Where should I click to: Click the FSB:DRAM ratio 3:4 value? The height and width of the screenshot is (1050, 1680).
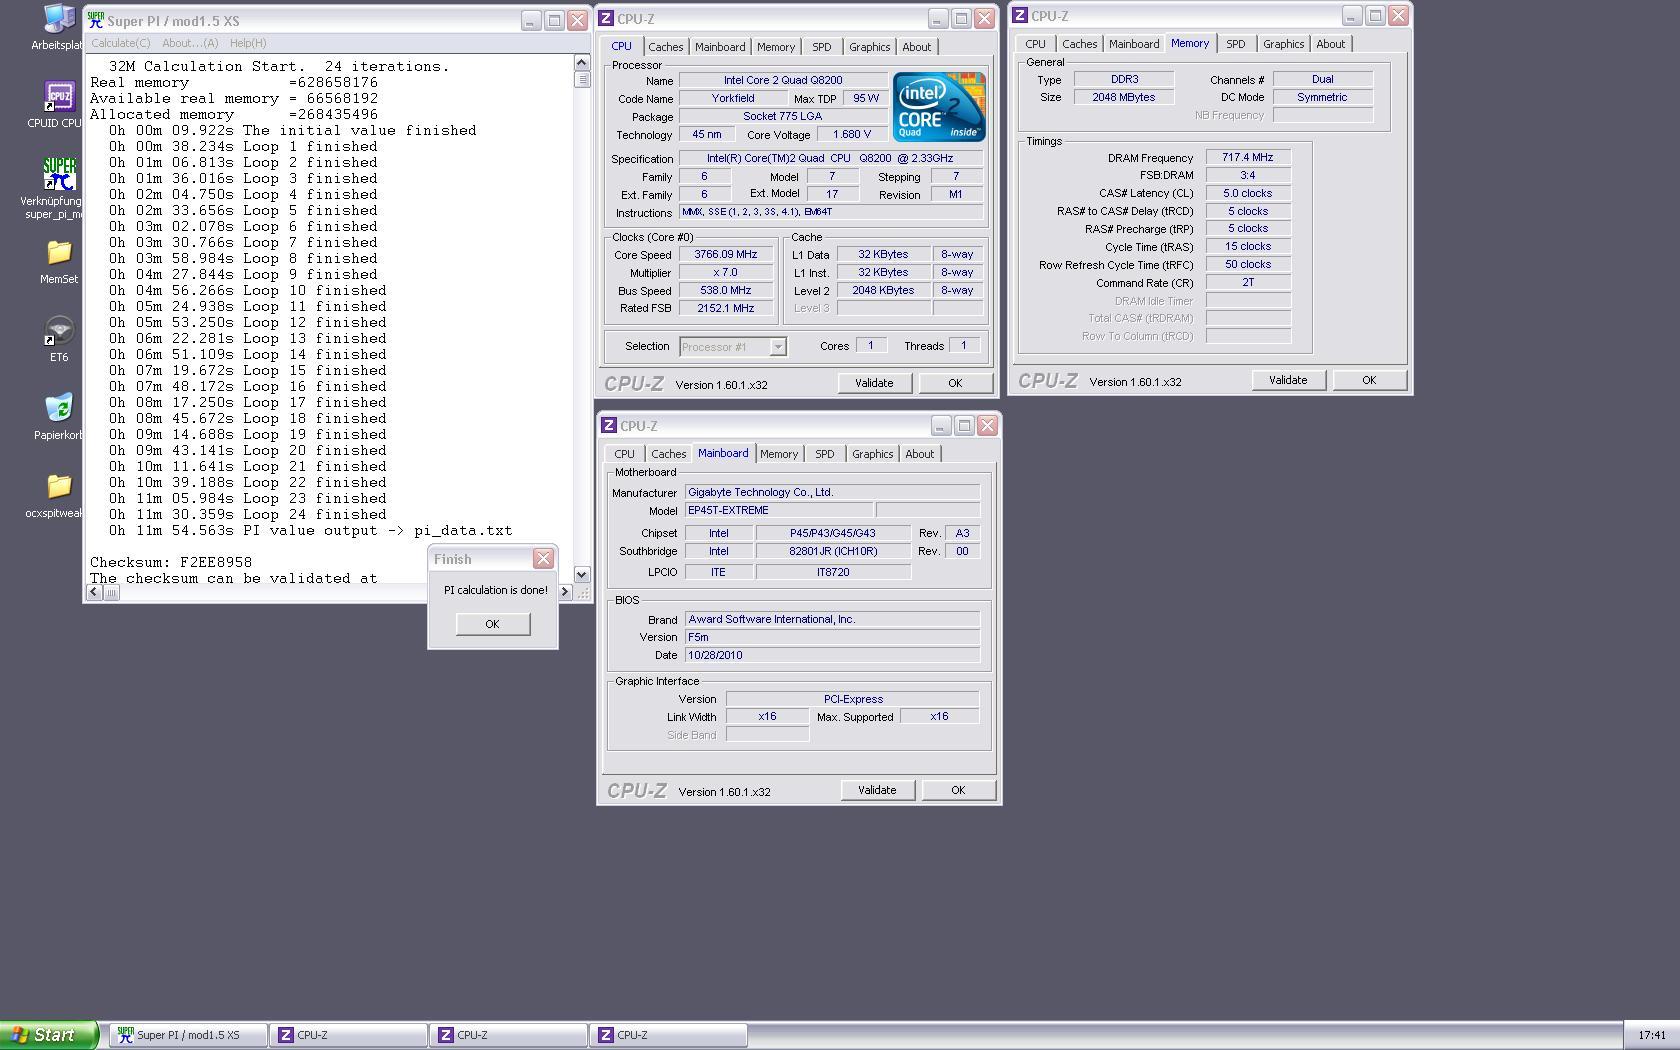1248,175
